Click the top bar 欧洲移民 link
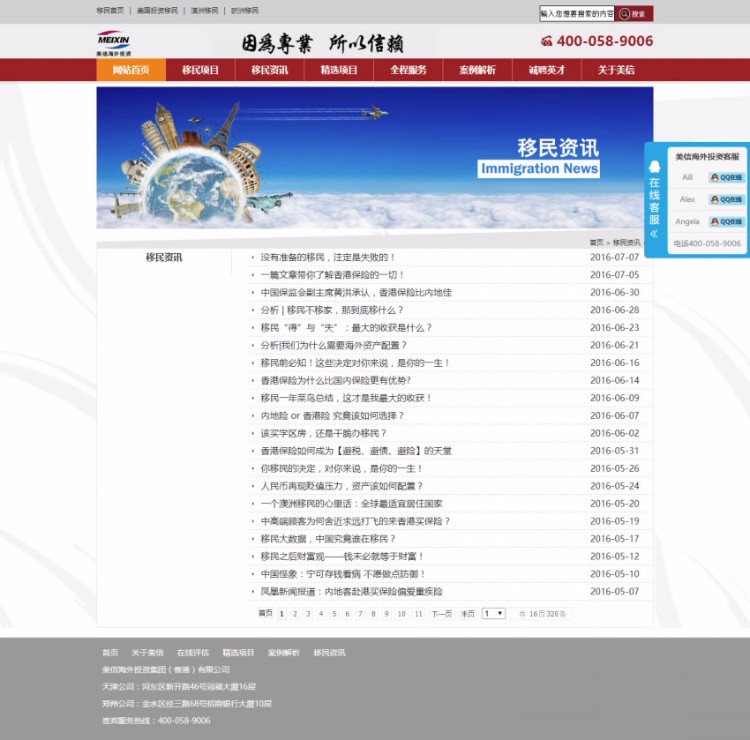Viewport: 750px width, 740px height. (x=244, y=10)
